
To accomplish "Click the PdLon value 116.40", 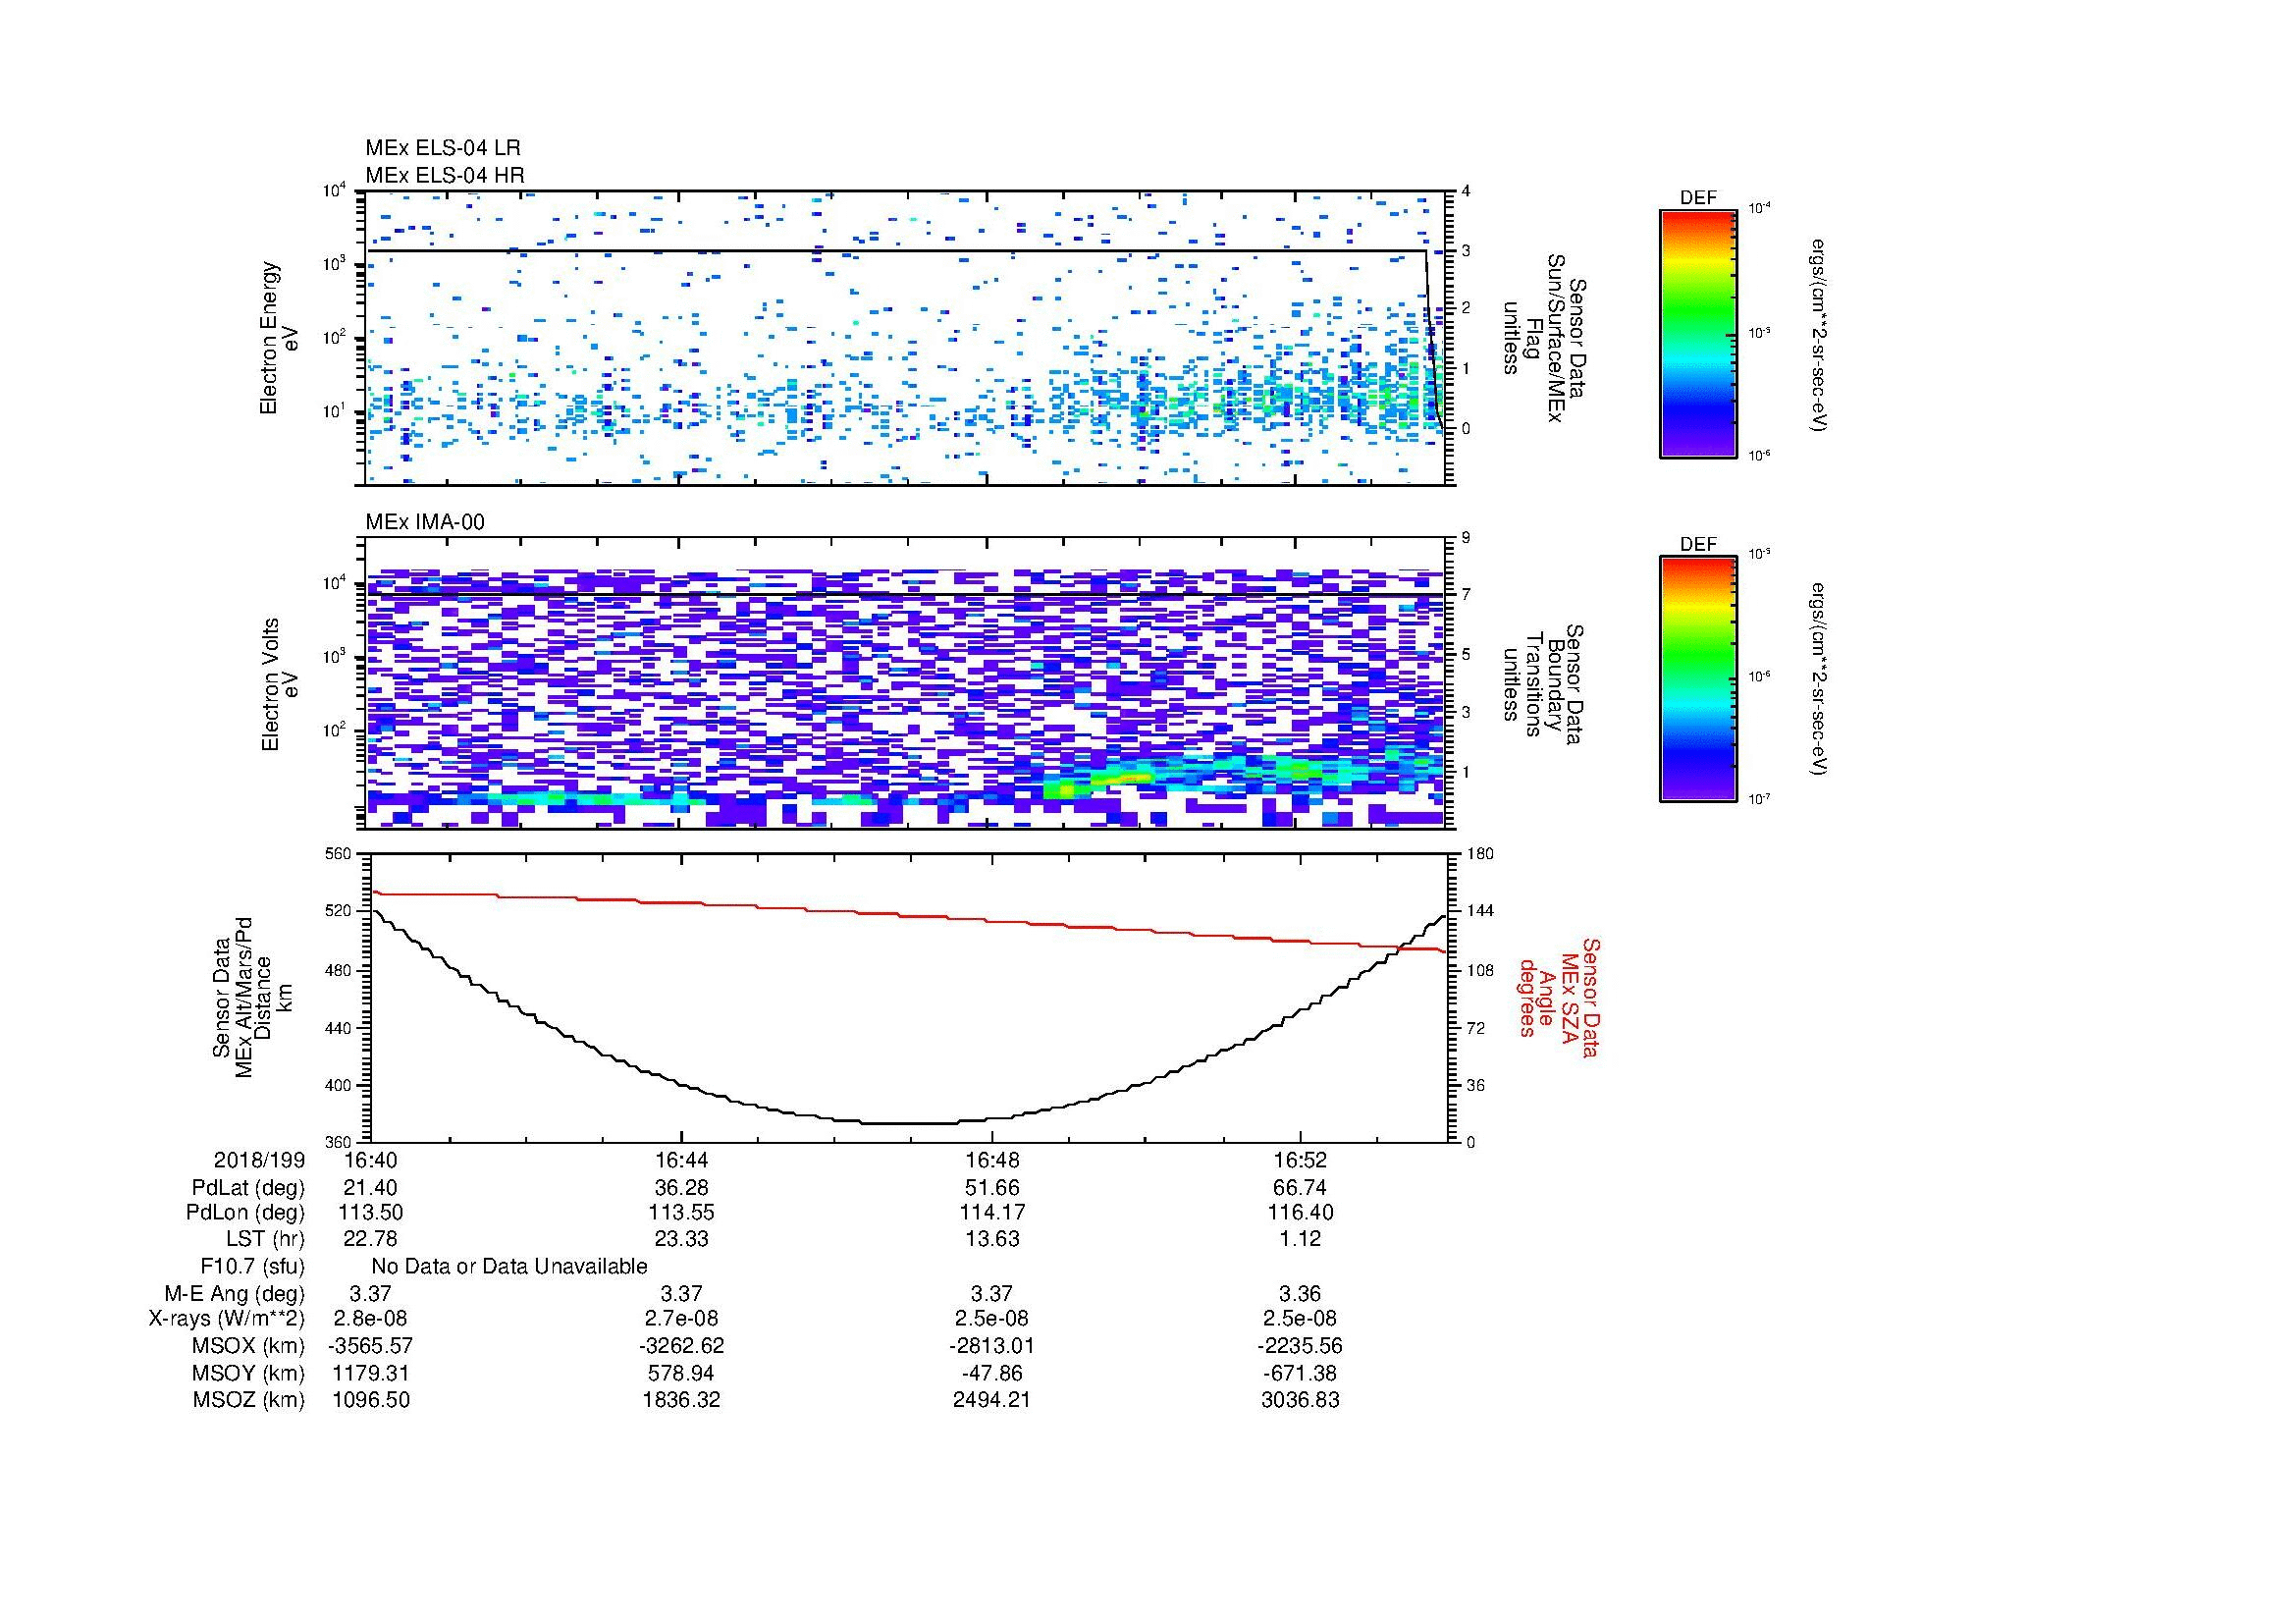I will point(1300,1213).
